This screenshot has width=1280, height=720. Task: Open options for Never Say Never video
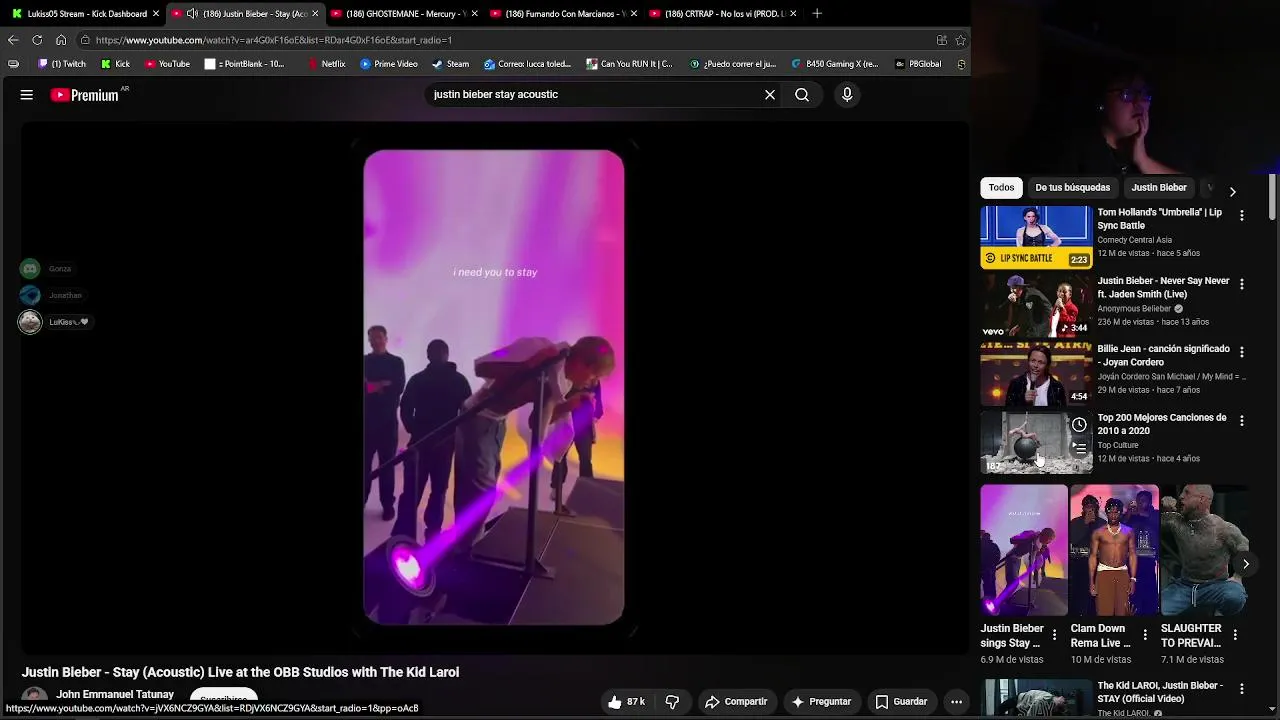tap(1242, 284)
